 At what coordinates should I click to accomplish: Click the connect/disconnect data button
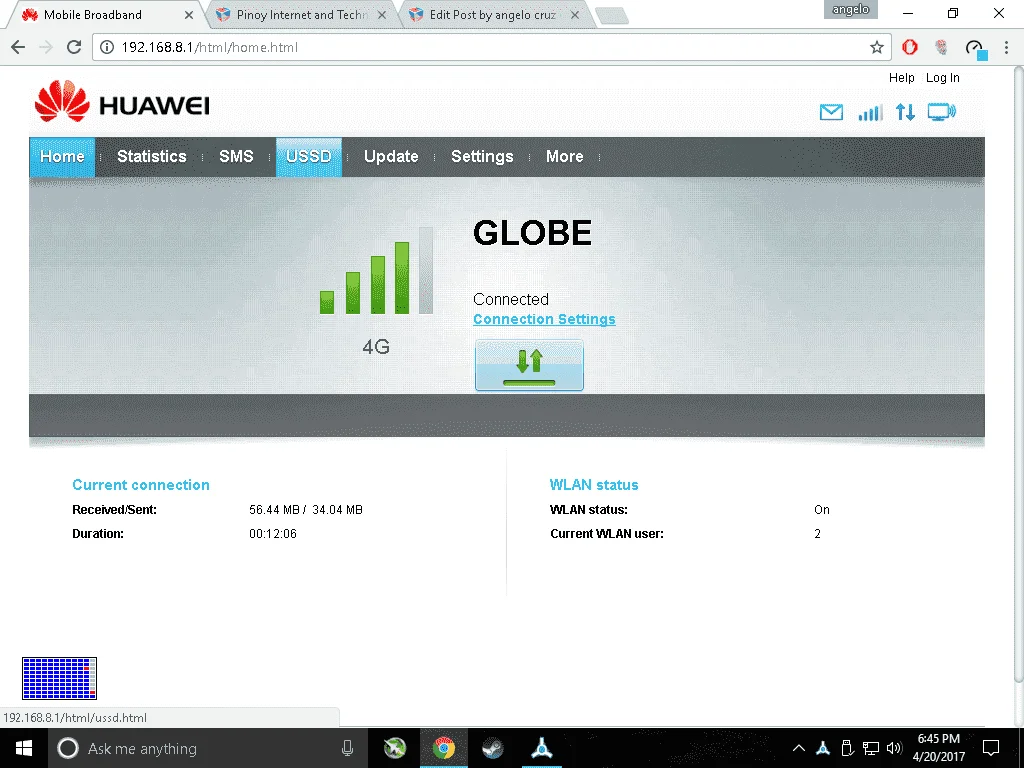[529, 366]
